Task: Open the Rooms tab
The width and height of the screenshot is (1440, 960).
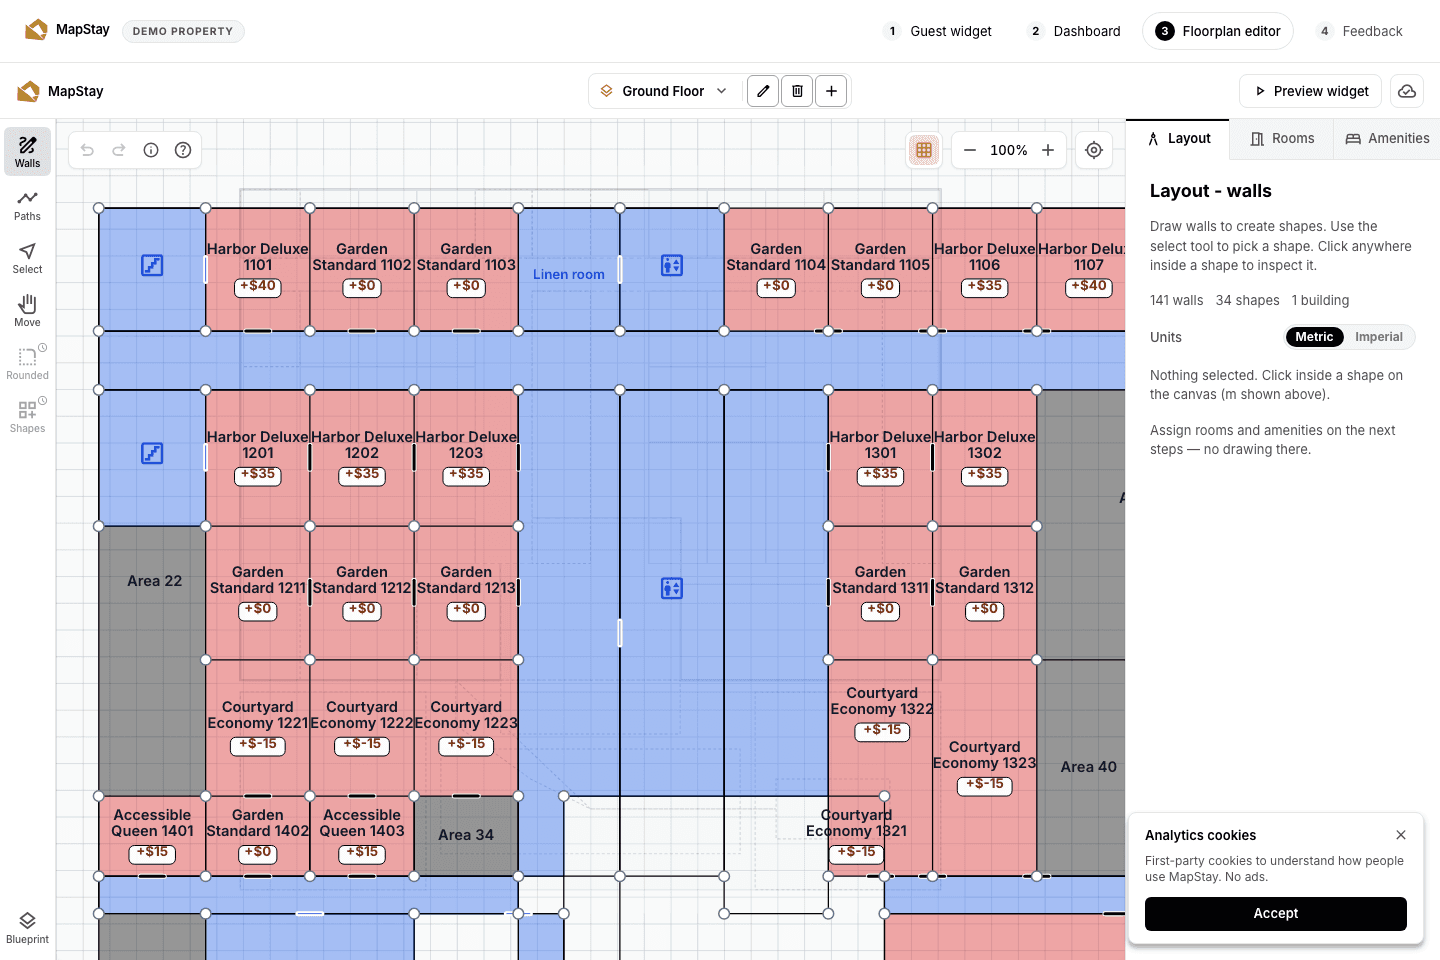Action: pyautogui.click(x=1282, y=139)
